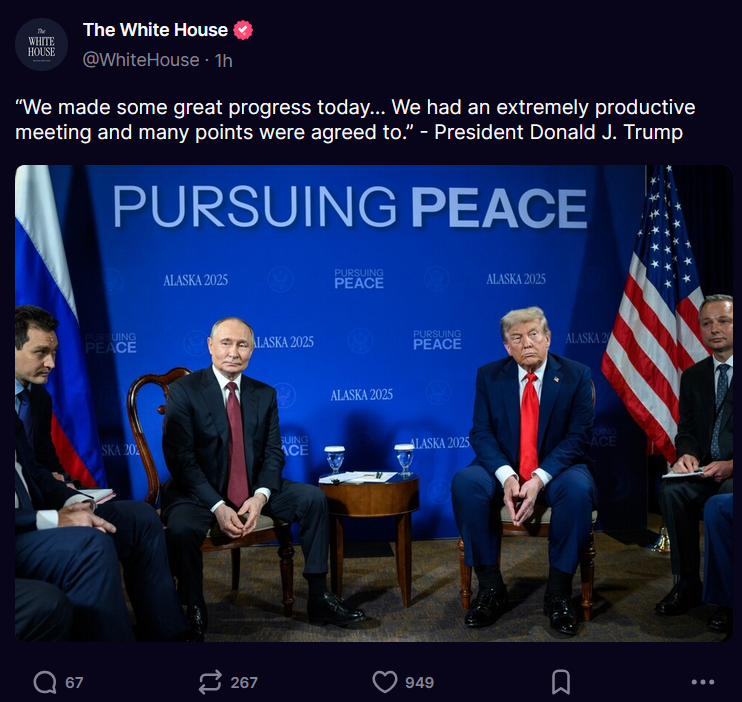This screenshot has height=702, width=742.
Task: View the 949 likes count
Action: point(419,682)
